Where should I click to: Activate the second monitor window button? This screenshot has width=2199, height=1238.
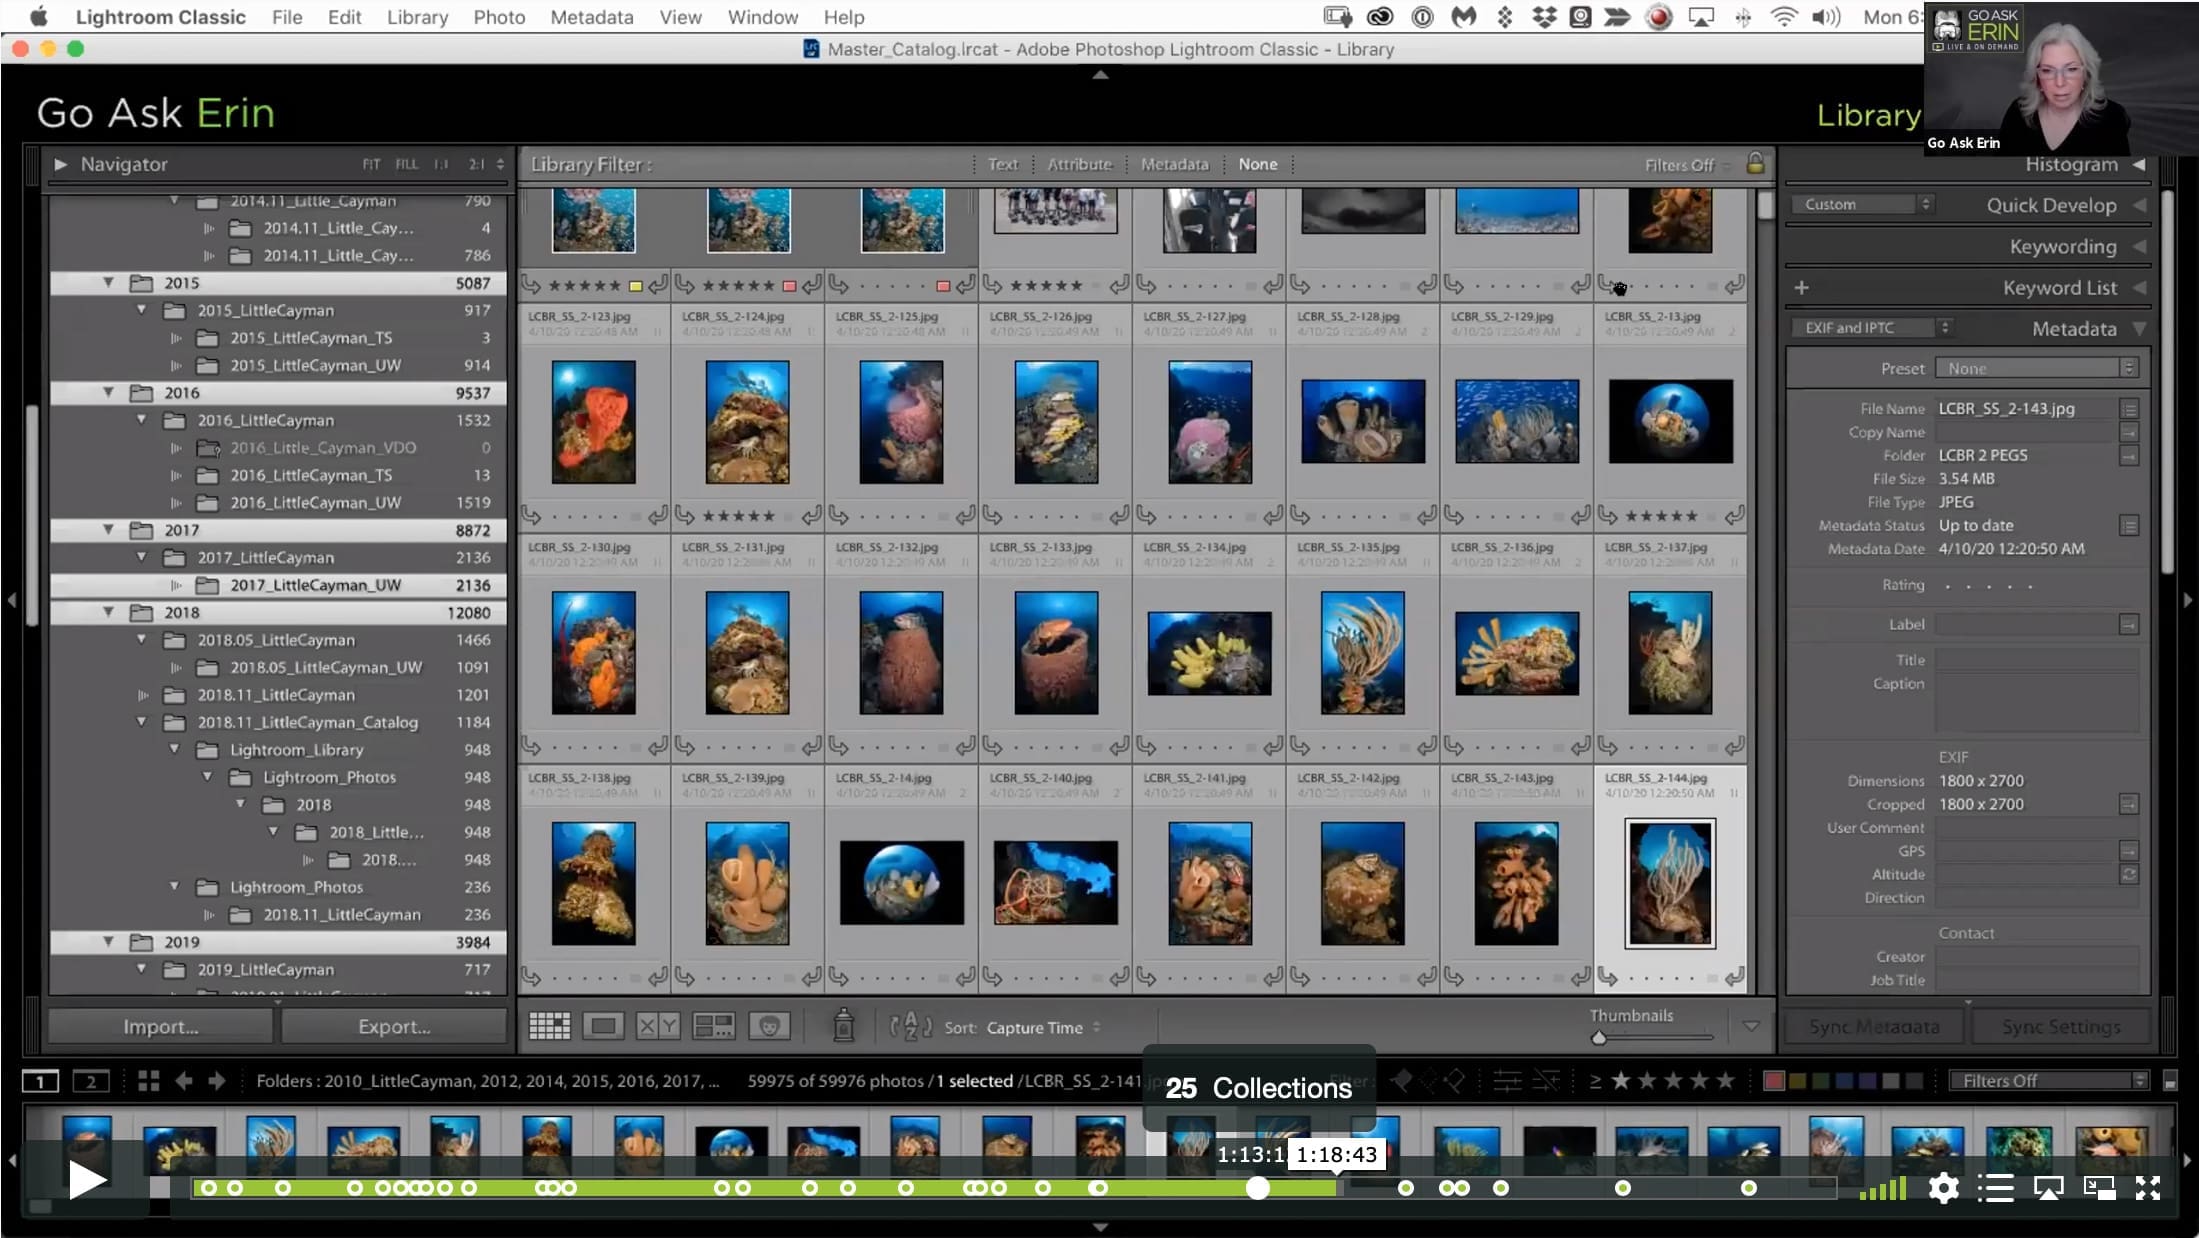click(91, 1081)
